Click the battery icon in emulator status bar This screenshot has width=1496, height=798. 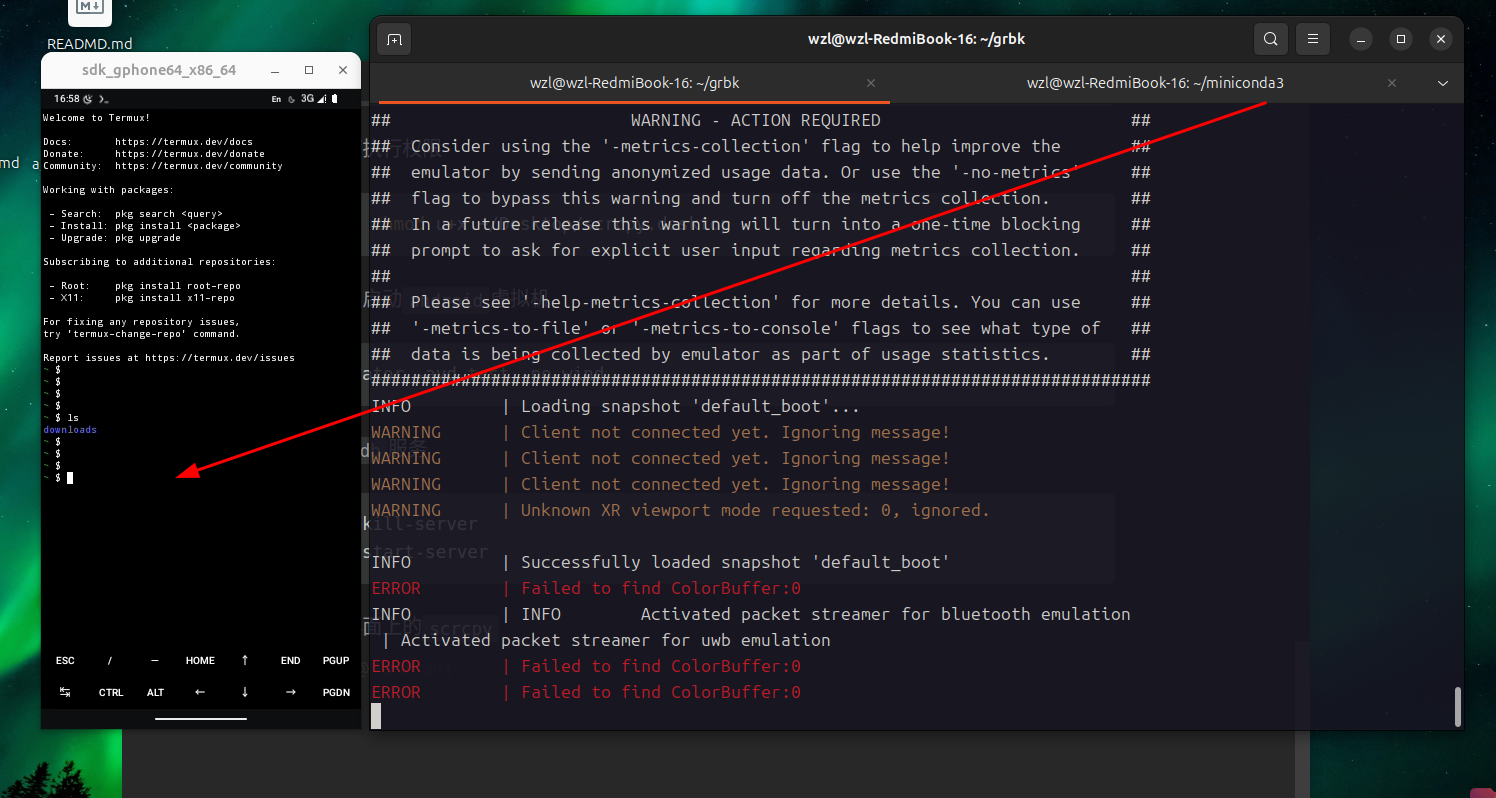pyautogui.click(x=334, y=99)
